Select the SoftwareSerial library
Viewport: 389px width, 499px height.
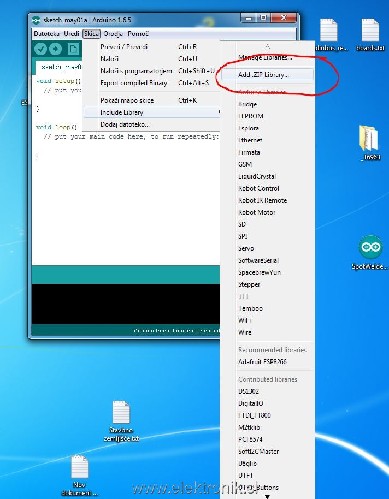point(258,260)
